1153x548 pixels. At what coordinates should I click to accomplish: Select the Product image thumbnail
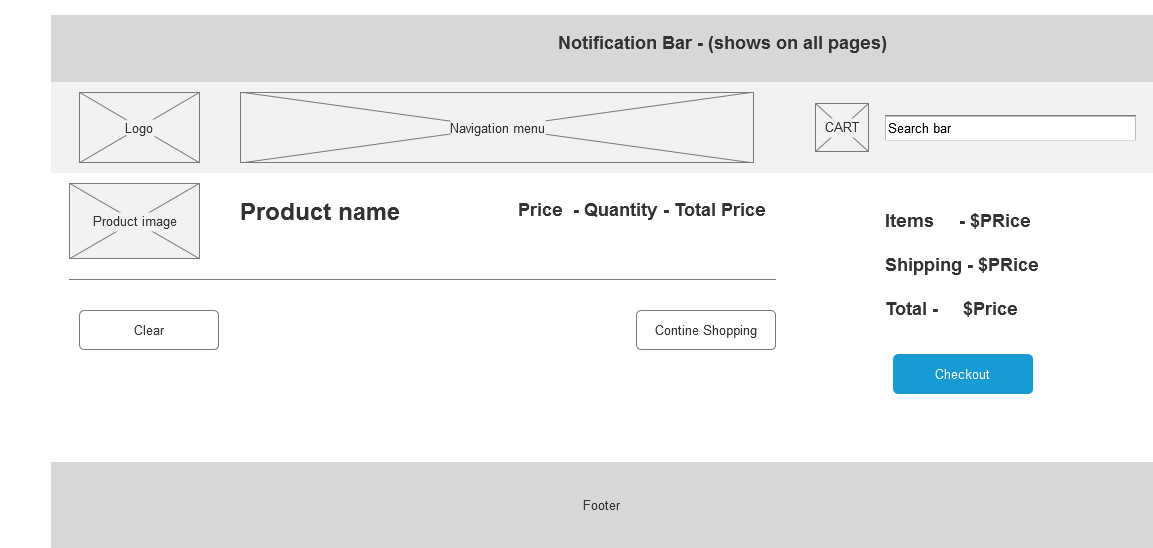click(x=134, y=221)
